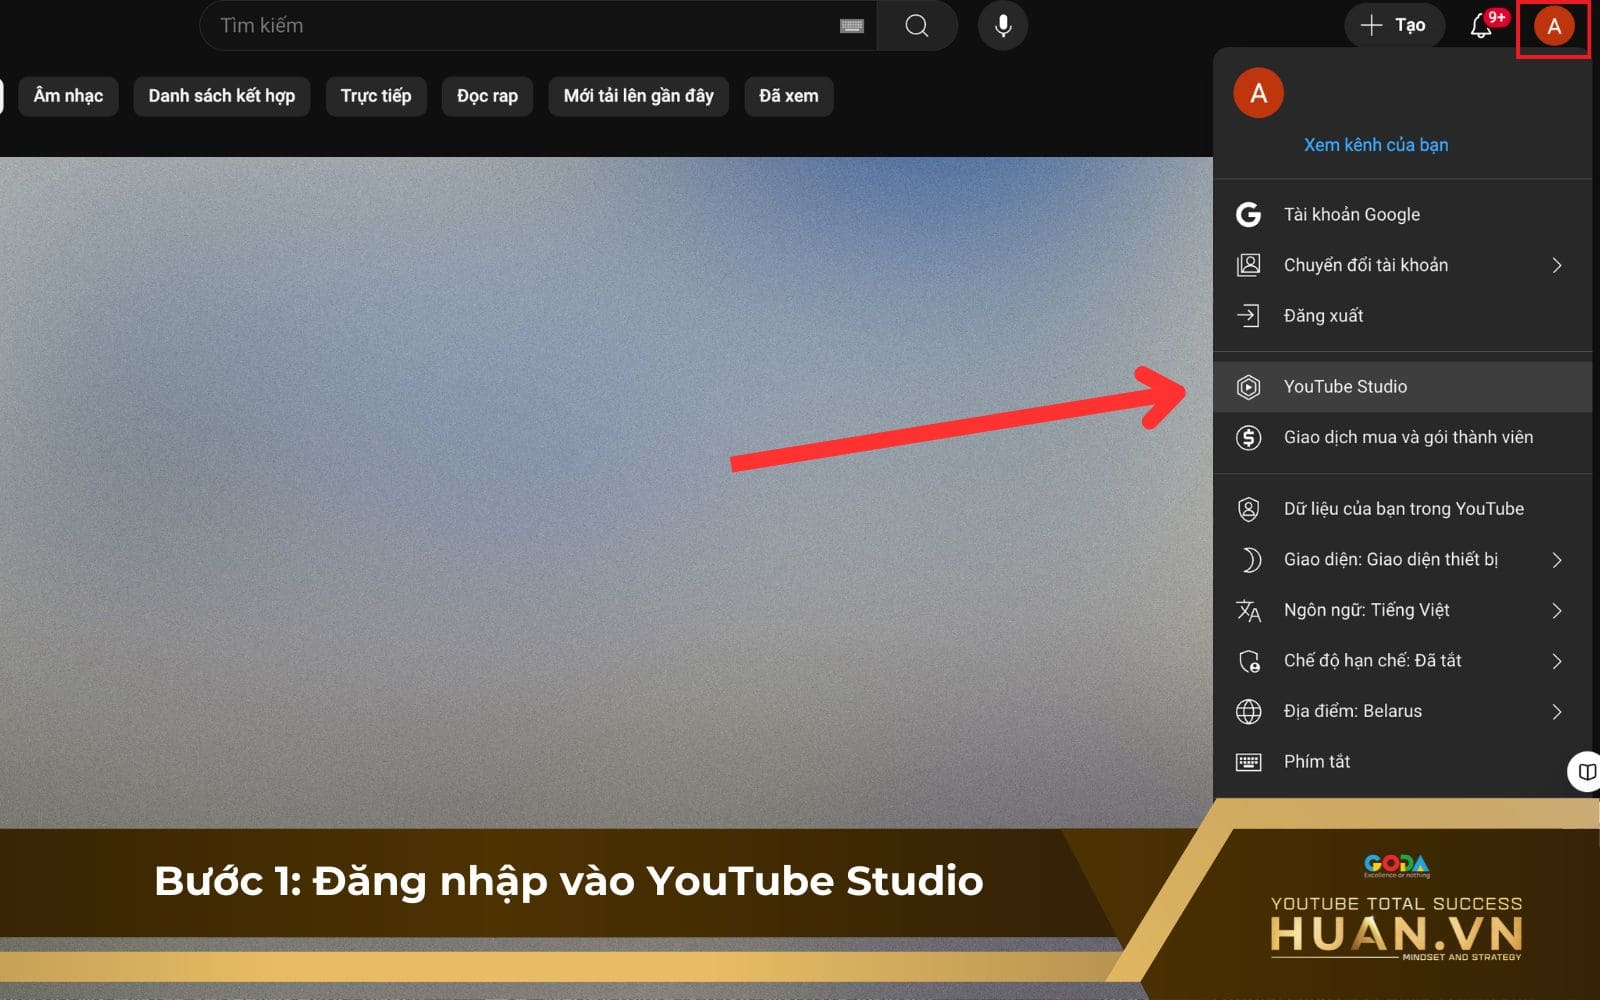
Task: Click the keyboard shortcuts icon
Action: click(1248, 762)
